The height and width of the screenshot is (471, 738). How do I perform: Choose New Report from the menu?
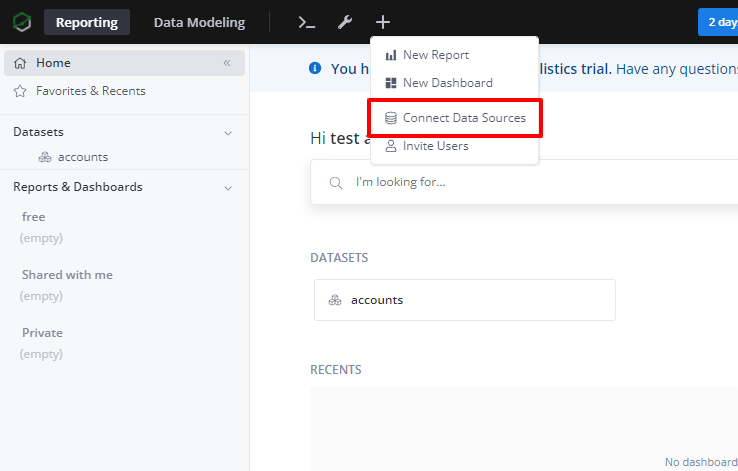tap(435, 55)
